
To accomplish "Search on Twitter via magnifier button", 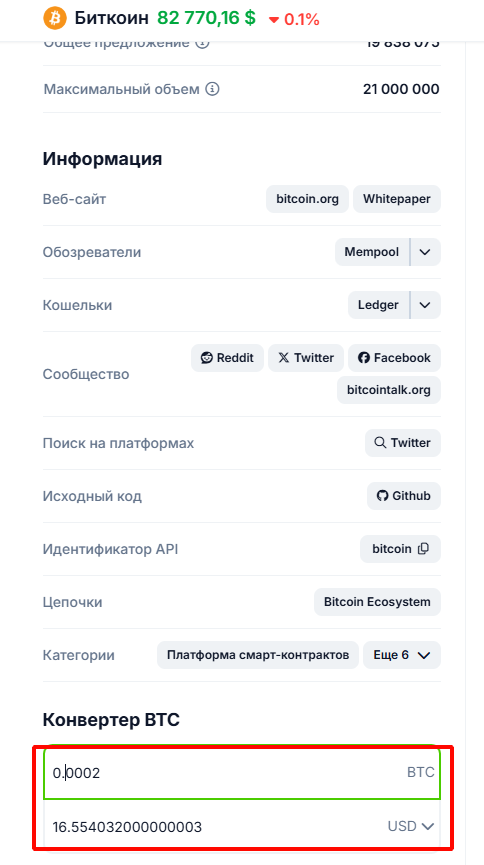I will [x=403, y=443].
